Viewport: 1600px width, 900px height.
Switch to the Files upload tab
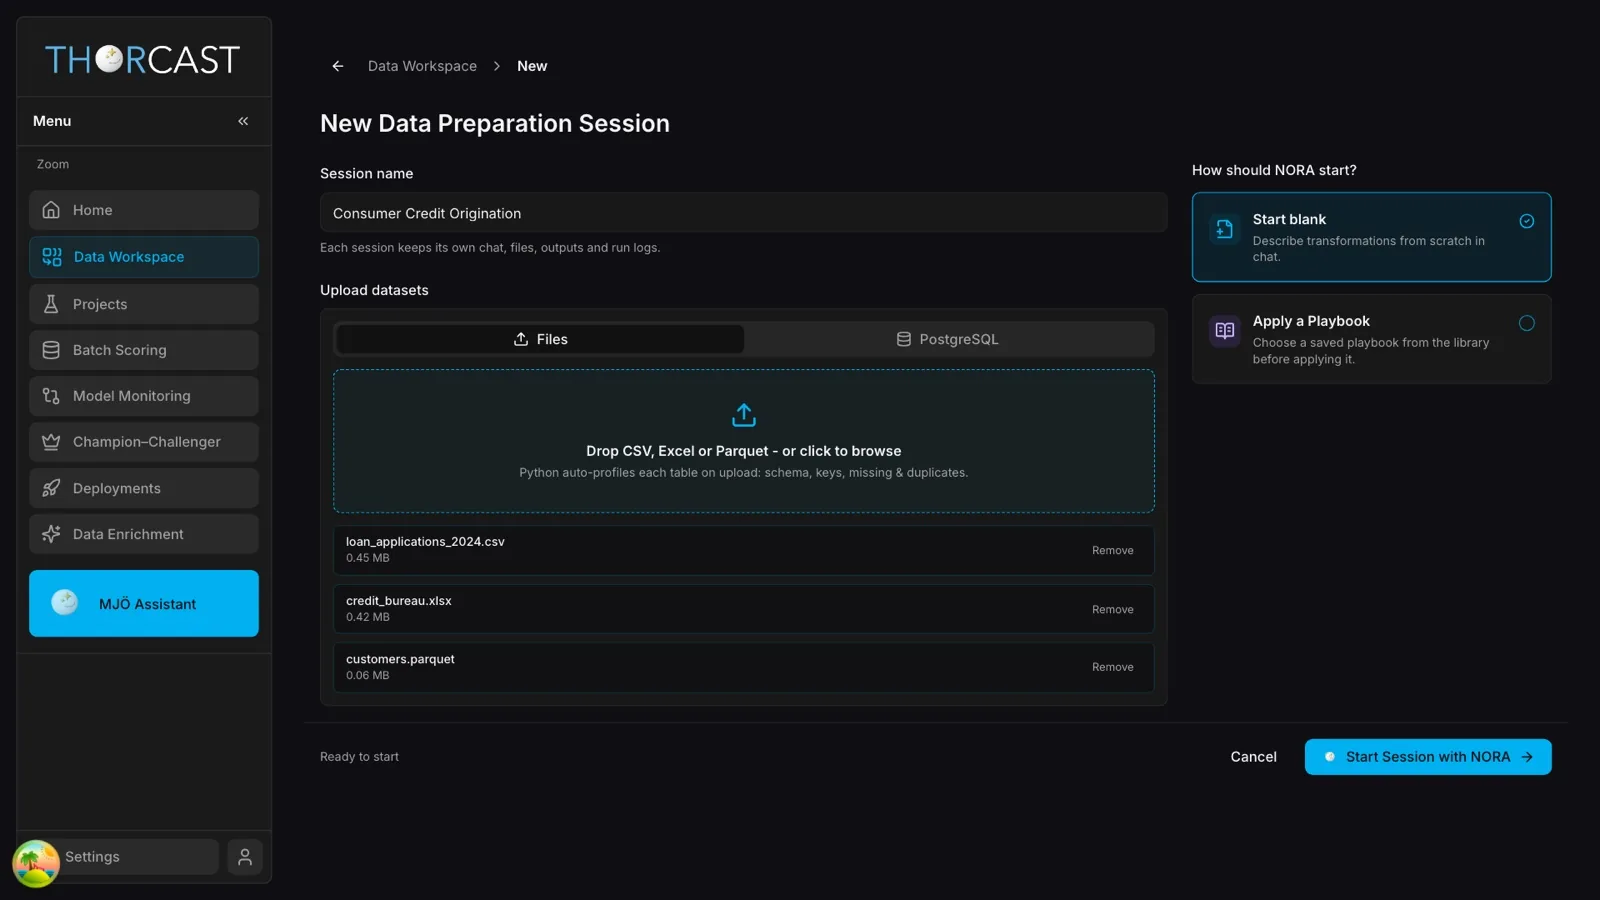(x=540, y=339)
